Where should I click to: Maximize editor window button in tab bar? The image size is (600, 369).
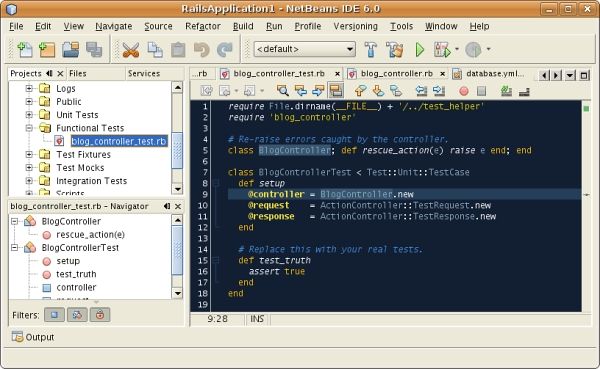click(x=584, y=75)
